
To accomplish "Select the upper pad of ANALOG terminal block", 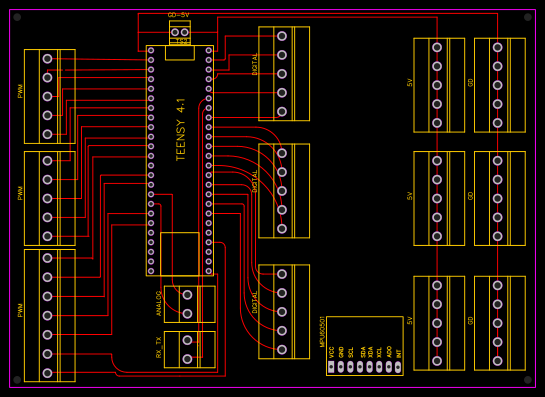I will (x=187, y=295).
